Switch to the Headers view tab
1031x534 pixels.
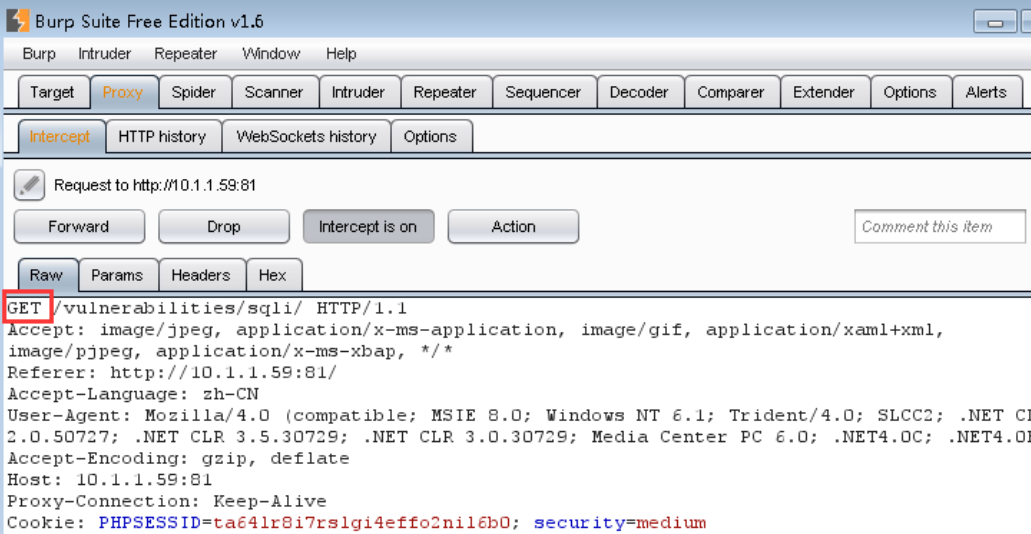[x=203, y=275]
